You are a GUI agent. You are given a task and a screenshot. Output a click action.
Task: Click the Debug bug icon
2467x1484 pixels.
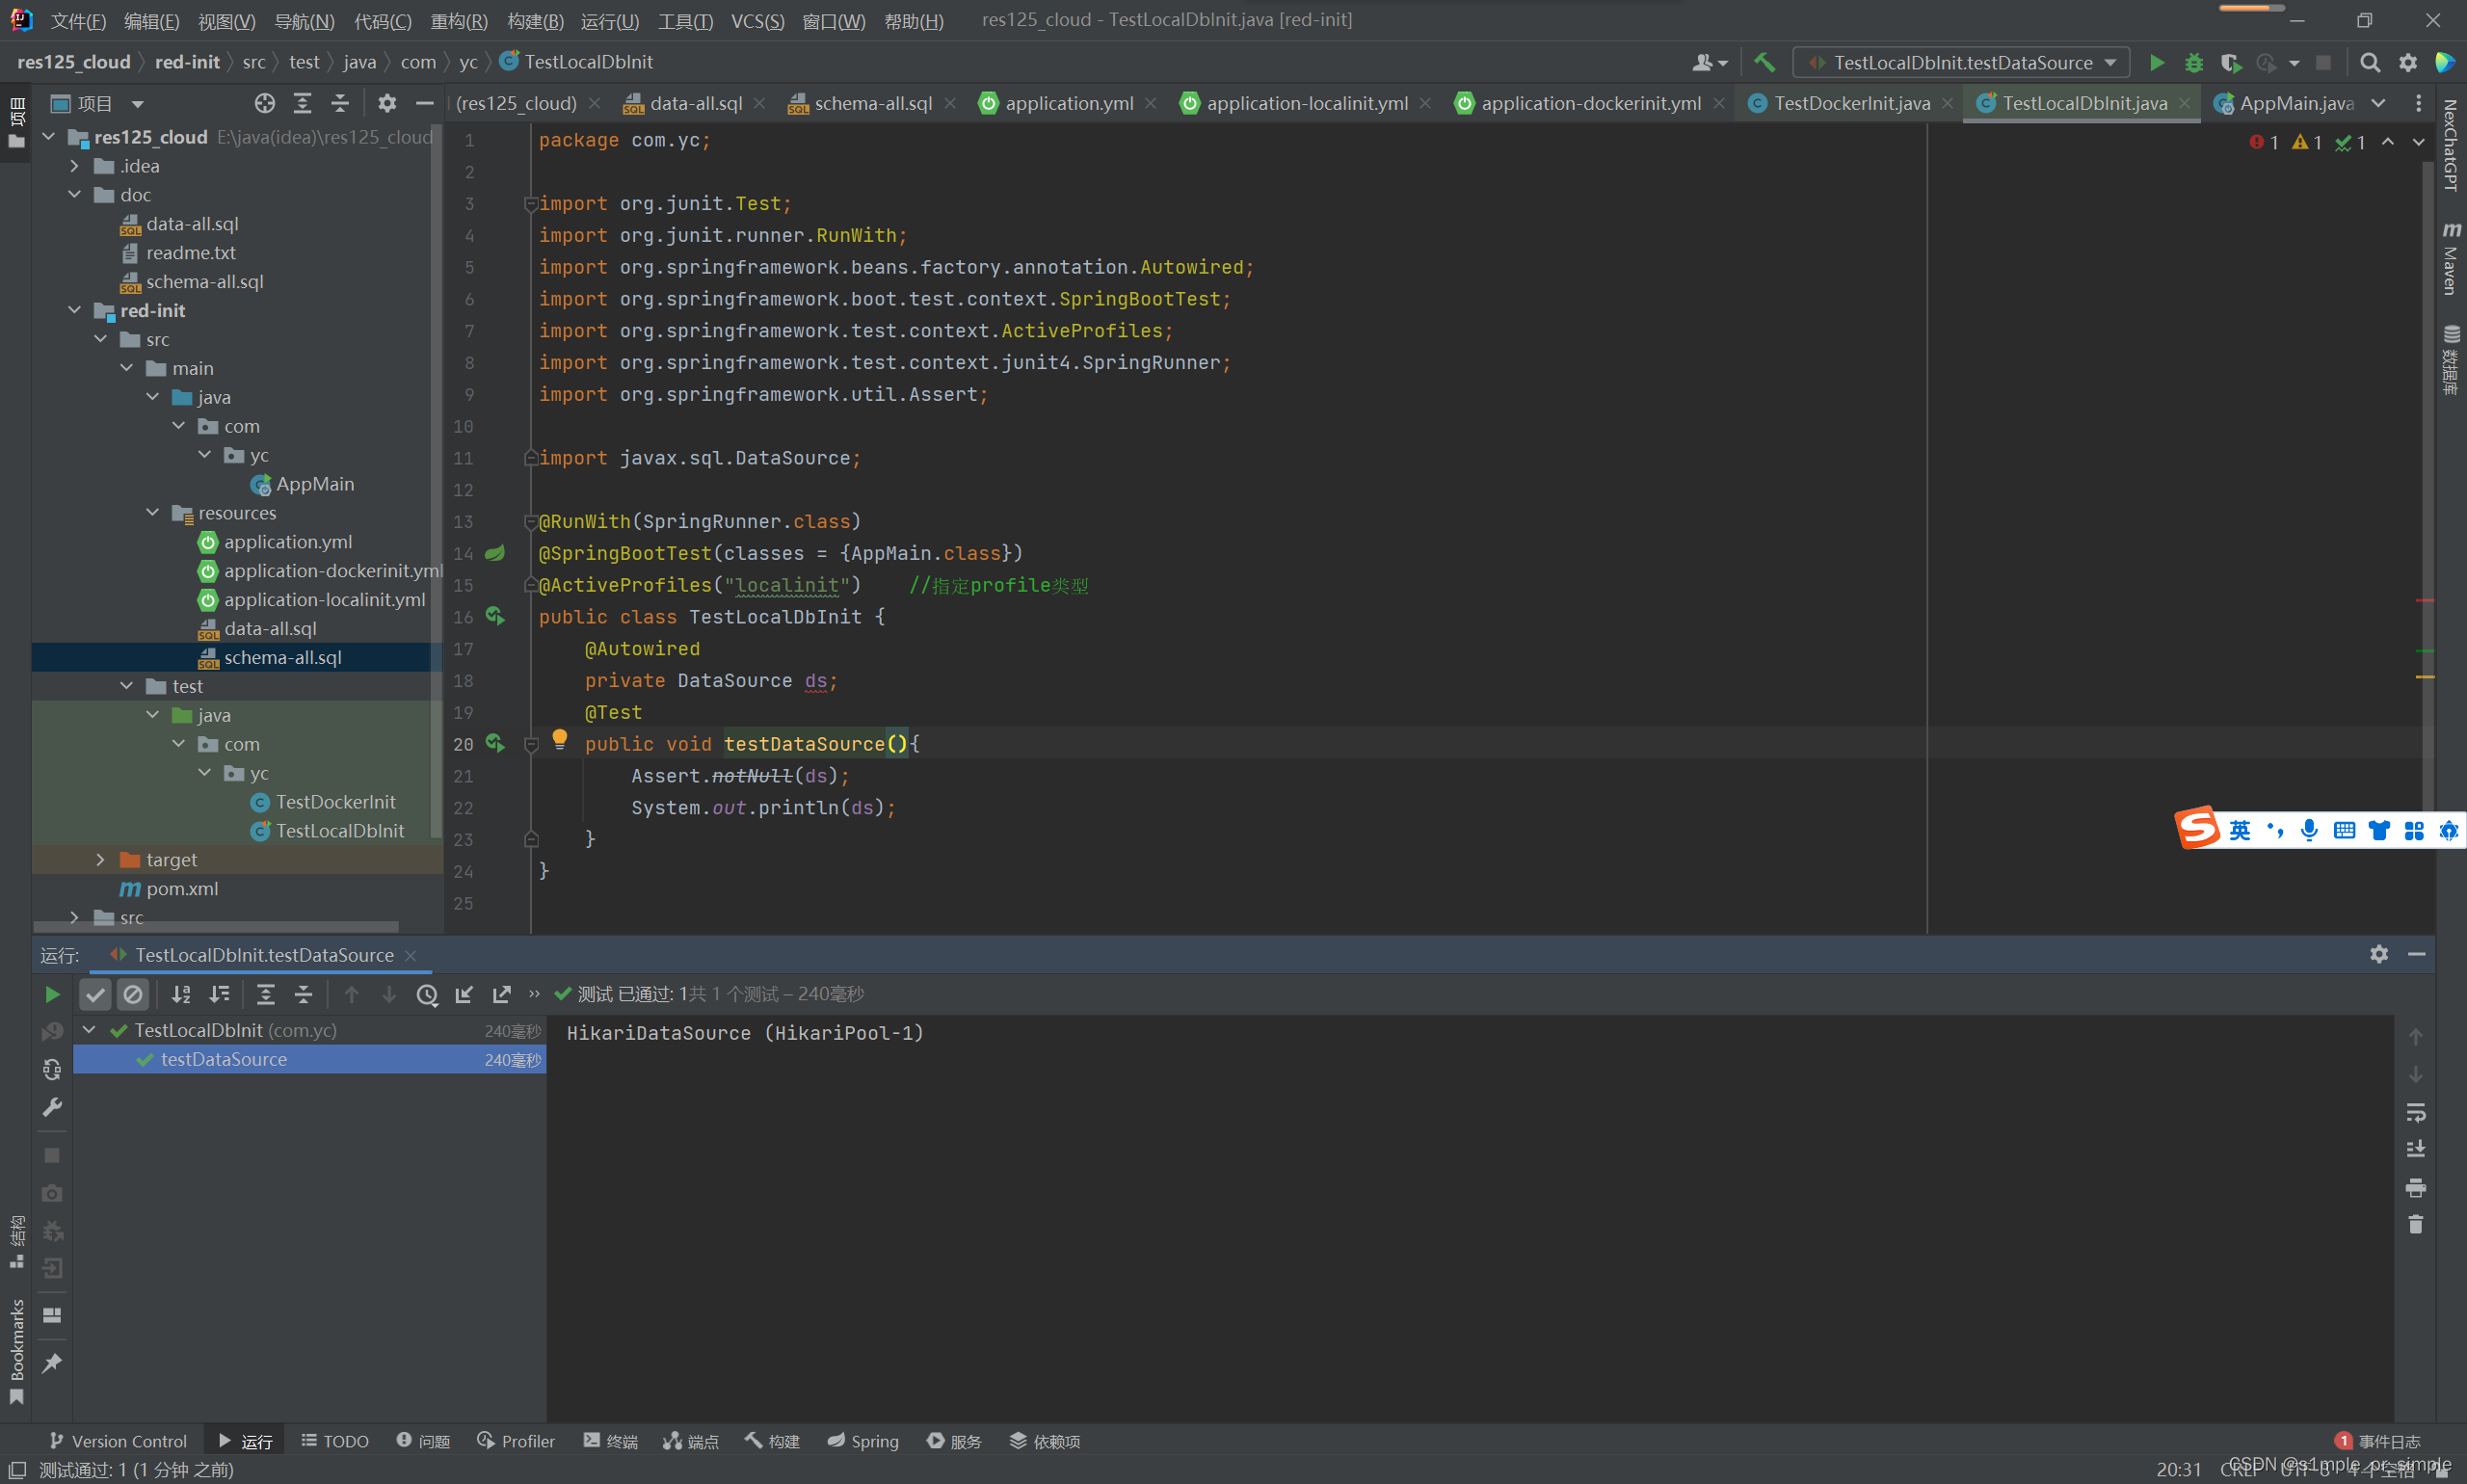2193,62
